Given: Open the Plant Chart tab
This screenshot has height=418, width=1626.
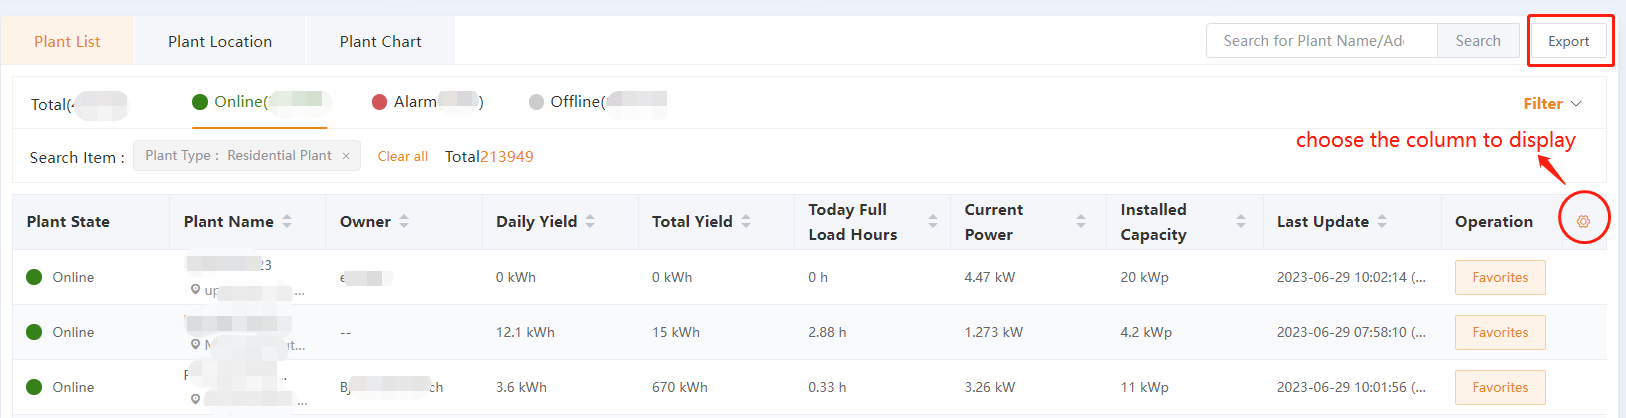Looking at the screenshot, I should tap(380, 41).
